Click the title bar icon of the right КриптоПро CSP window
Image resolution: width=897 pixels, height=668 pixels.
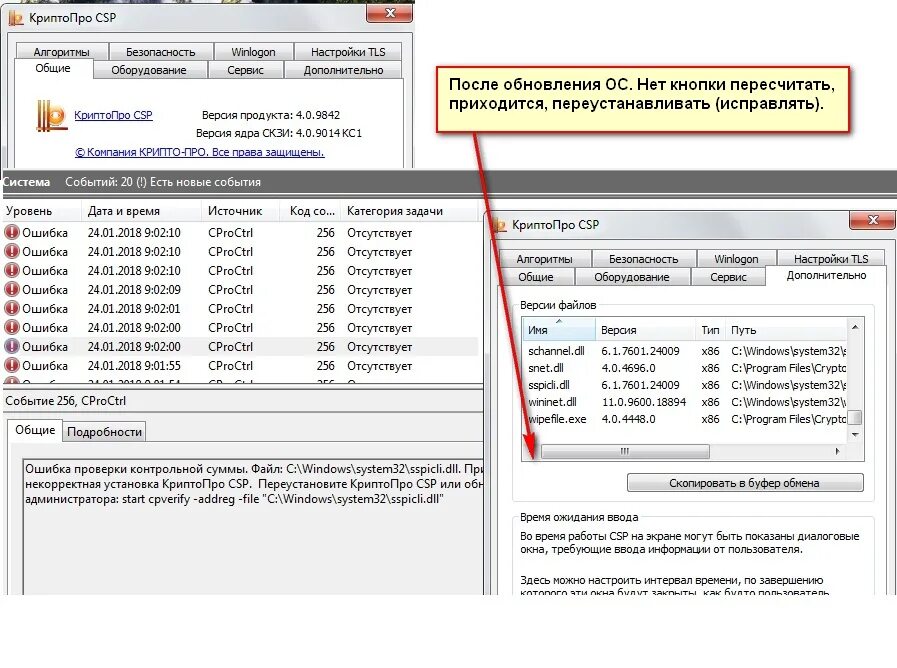click(500, 225)
